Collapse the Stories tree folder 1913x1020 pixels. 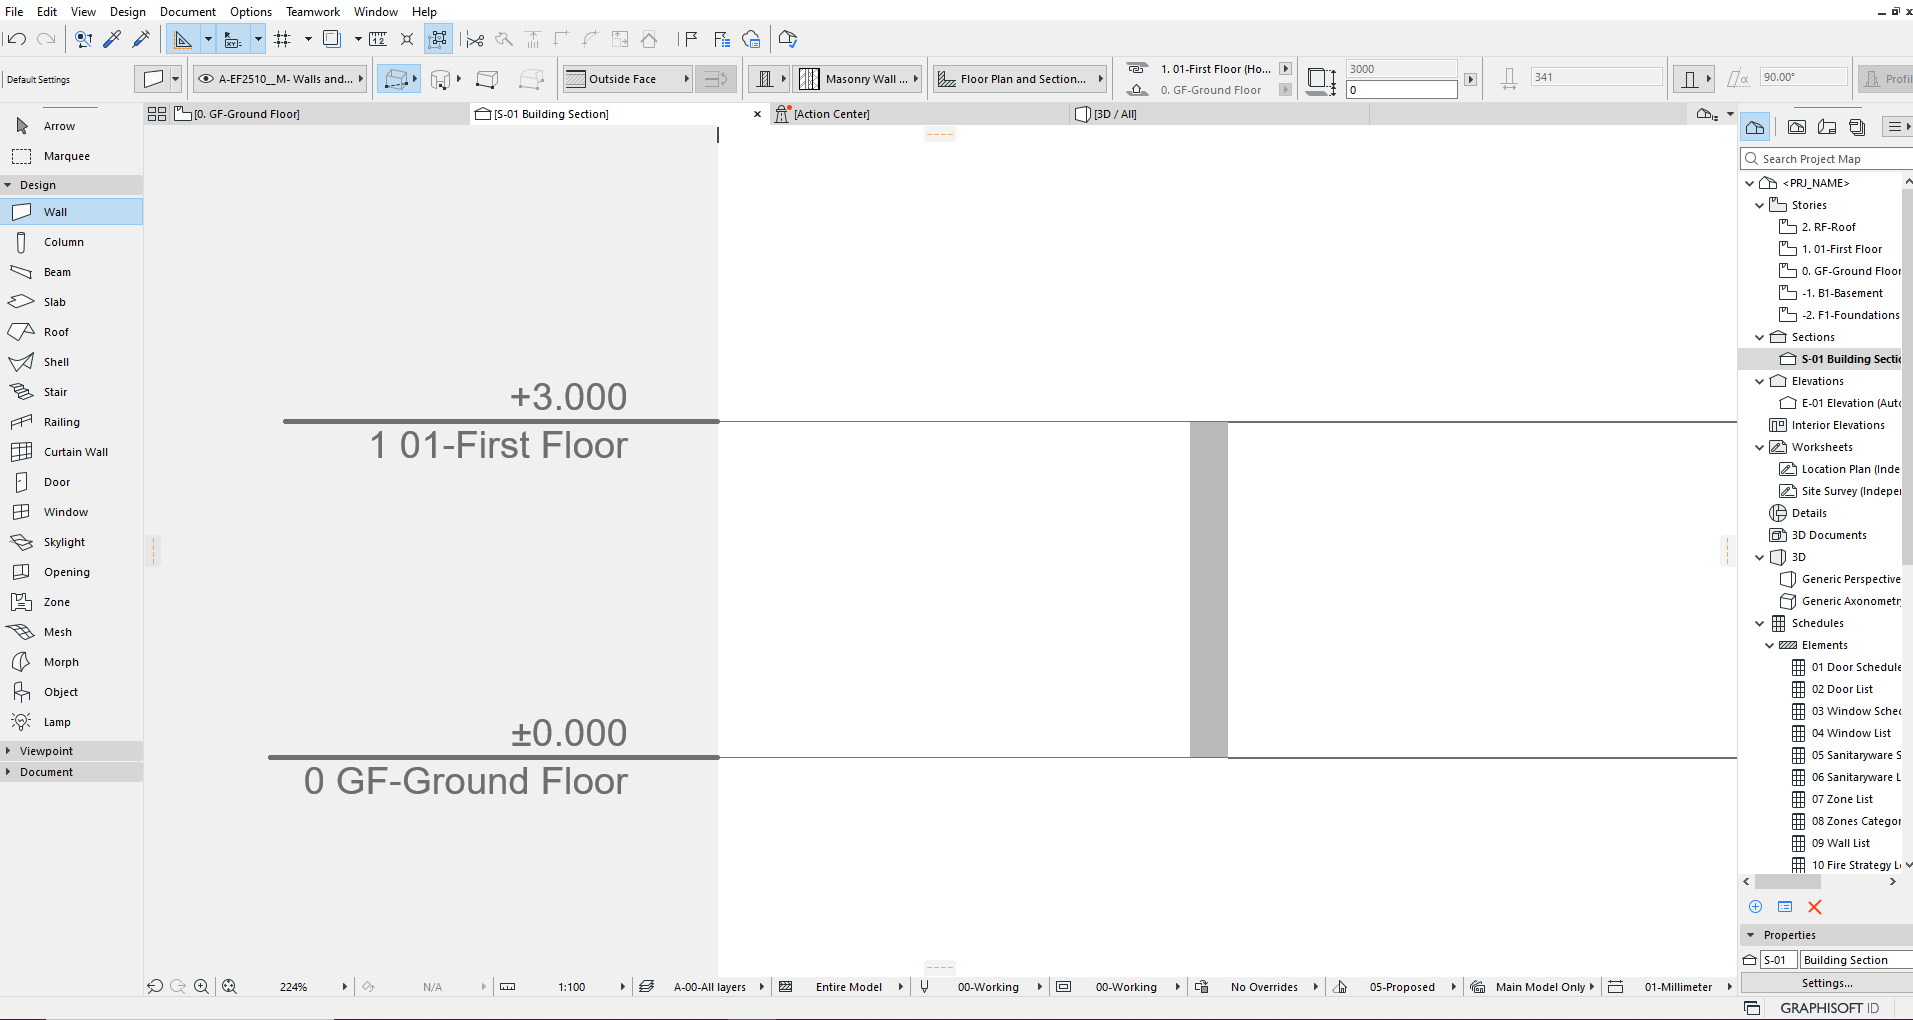(x=1760, y=205)
